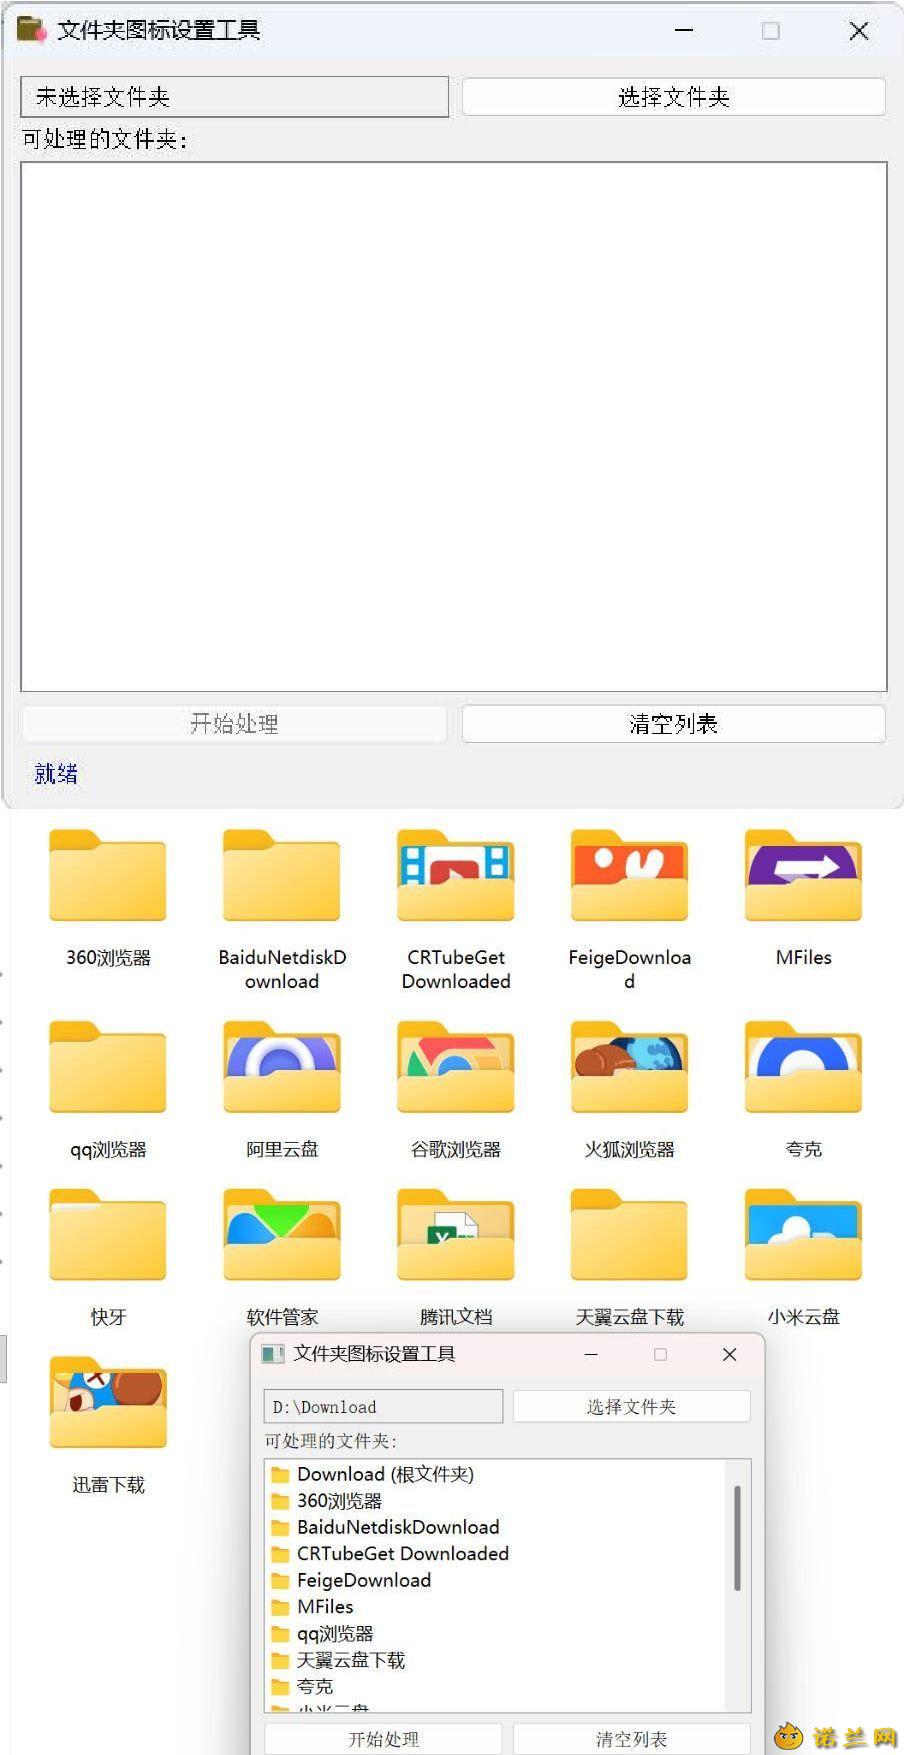Open the 谷歌浏览器 folder icon

[x=456, y=1068]
